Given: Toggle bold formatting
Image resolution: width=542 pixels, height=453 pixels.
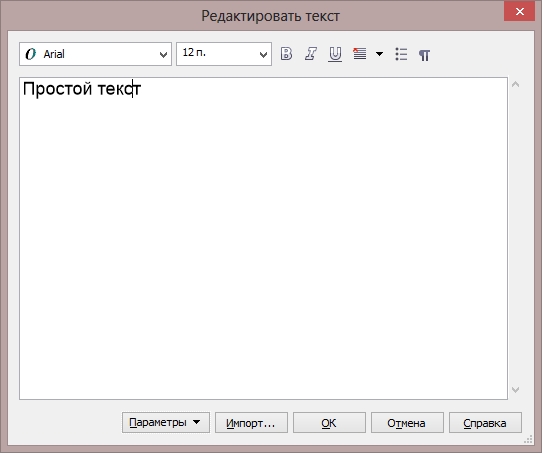Looking at the screenshot, I should coord(286,54).
